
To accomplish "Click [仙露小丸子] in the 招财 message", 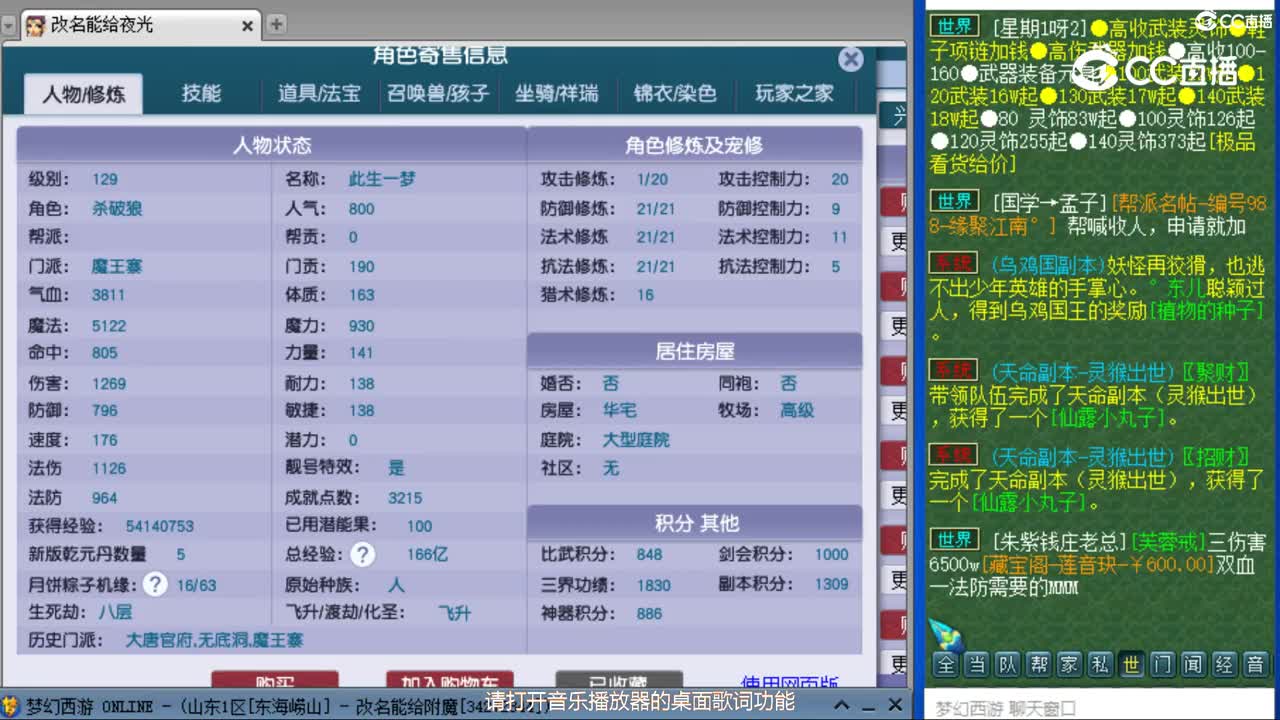I will pyautogui.click(x=1031, y=502).
